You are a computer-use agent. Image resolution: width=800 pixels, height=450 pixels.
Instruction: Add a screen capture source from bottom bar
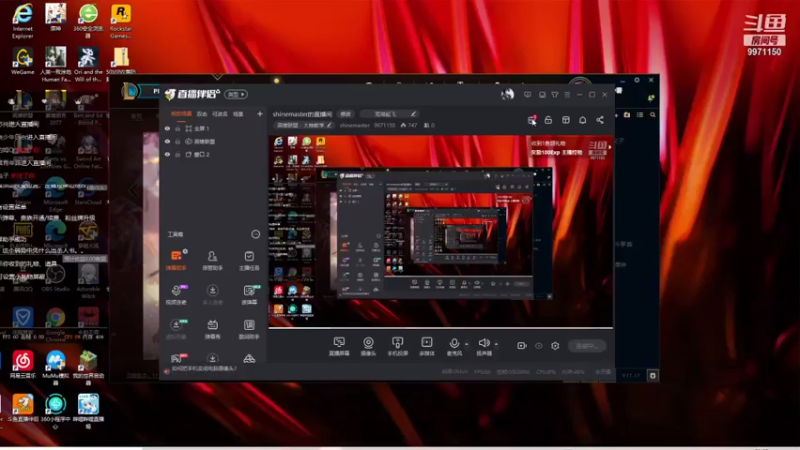339,346
